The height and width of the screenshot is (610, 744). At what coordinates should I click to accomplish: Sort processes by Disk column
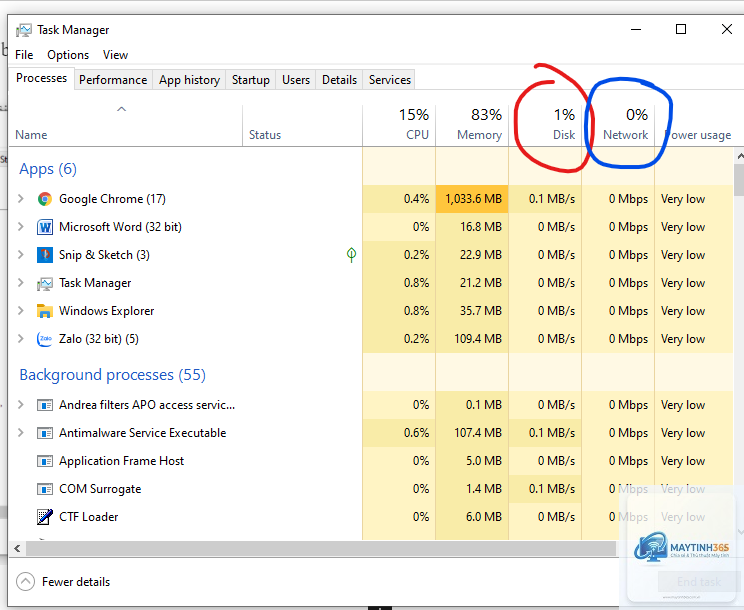(x=545, y=126)
